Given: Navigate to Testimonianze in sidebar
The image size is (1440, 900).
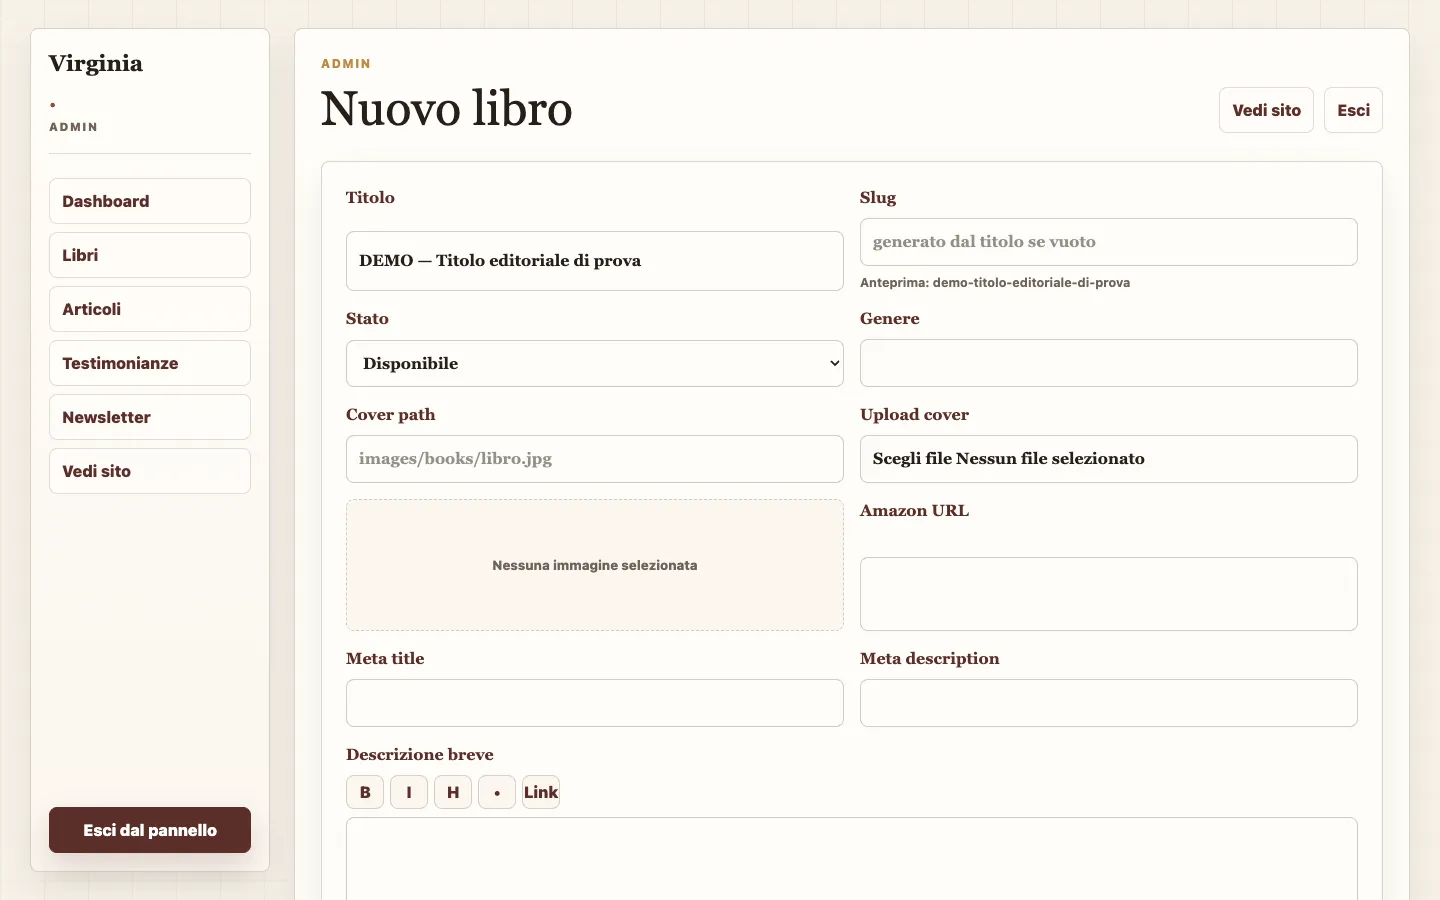Looking at the screenshot, I should 150,363.
